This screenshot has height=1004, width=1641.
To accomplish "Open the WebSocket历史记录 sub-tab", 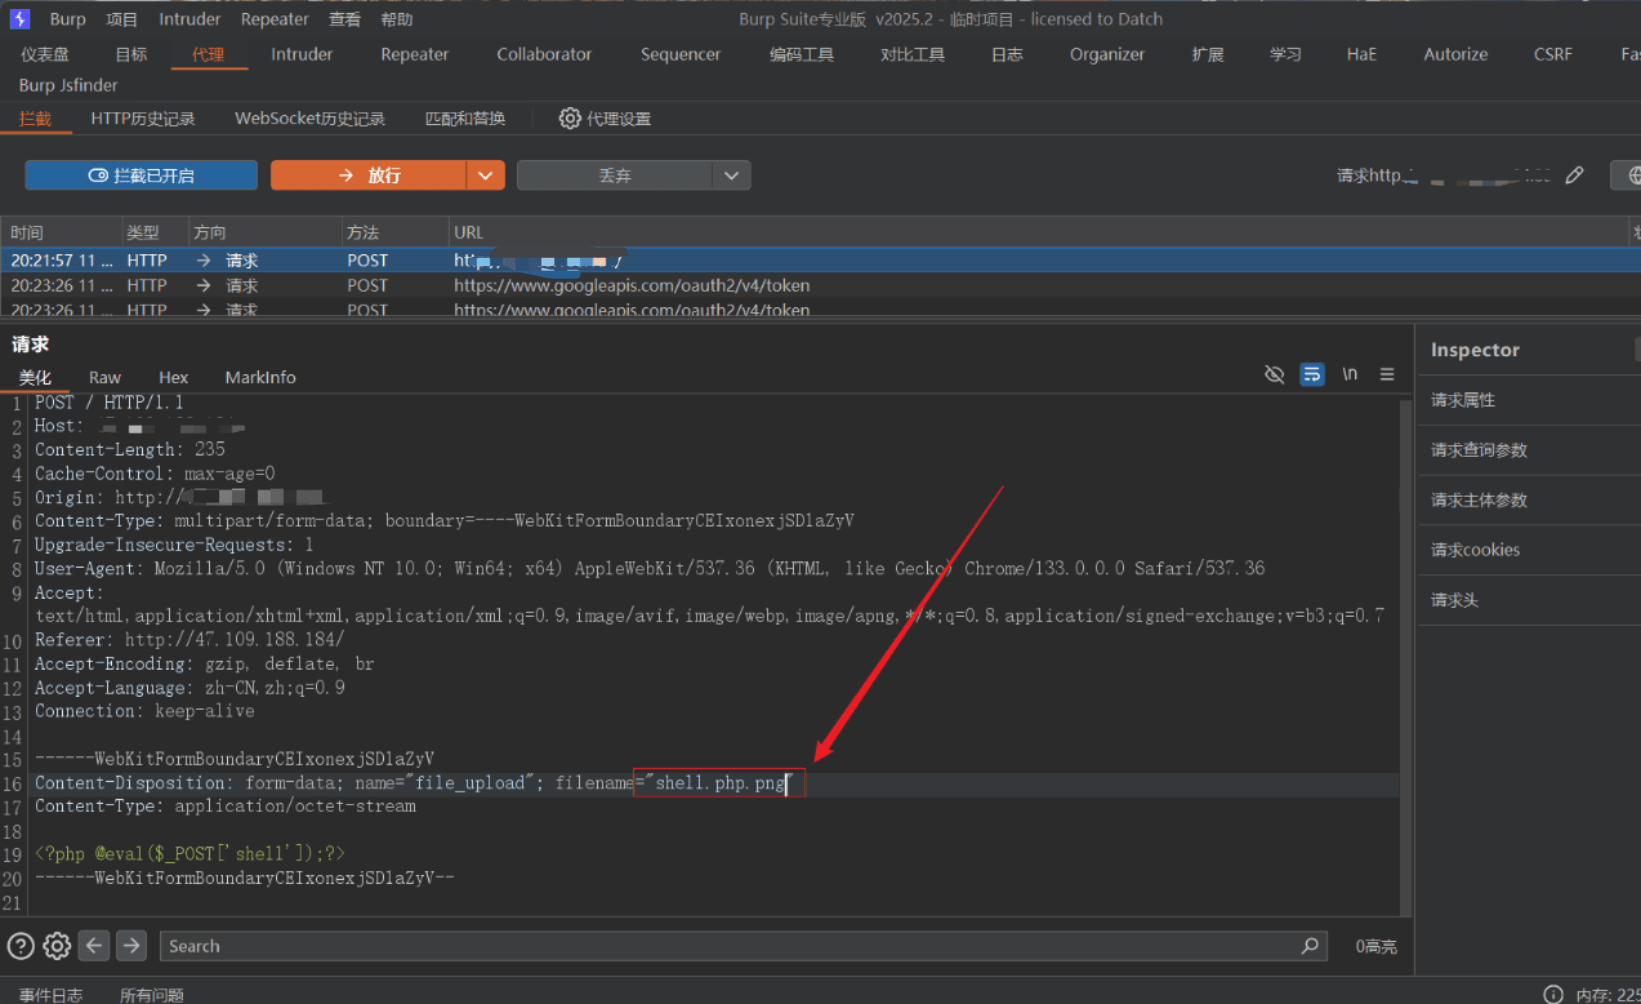I will point(310,119).
